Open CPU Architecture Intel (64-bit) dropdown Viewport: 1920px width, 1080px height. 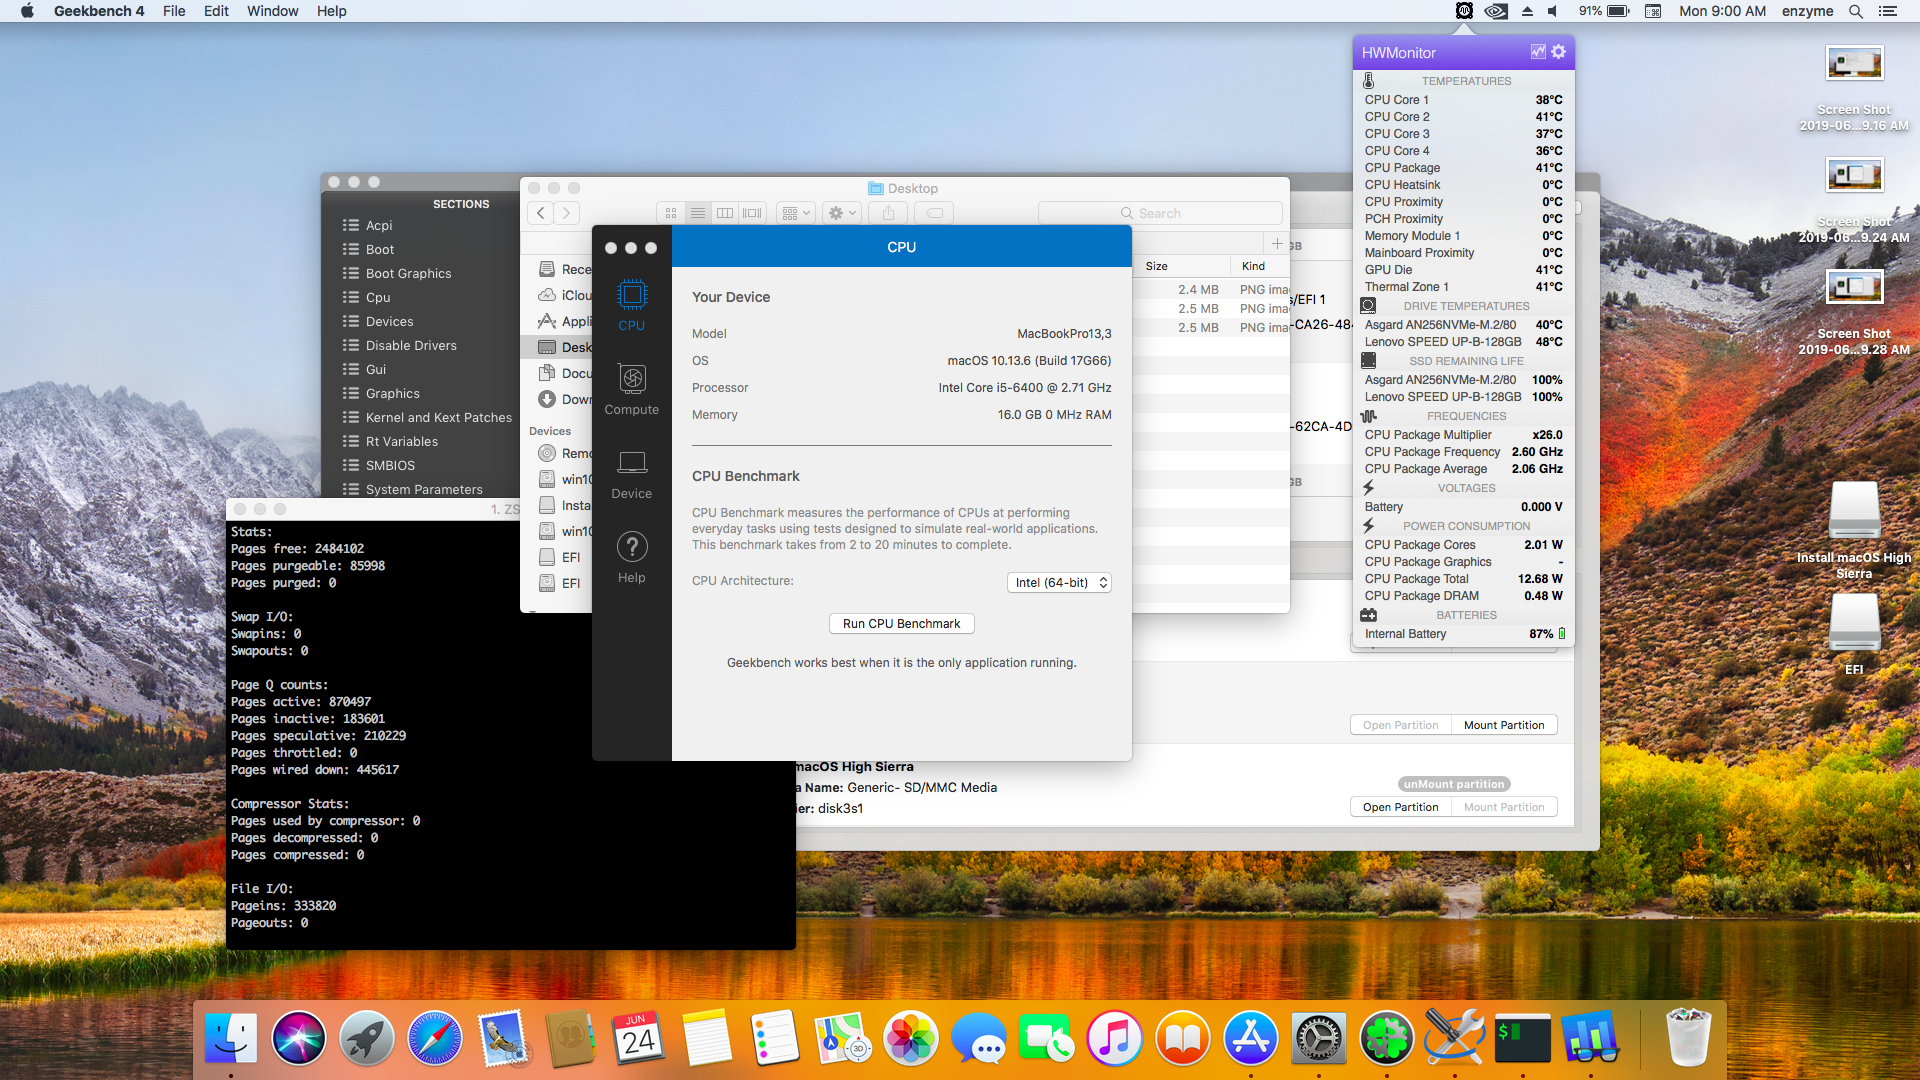tap(1059, 583)
